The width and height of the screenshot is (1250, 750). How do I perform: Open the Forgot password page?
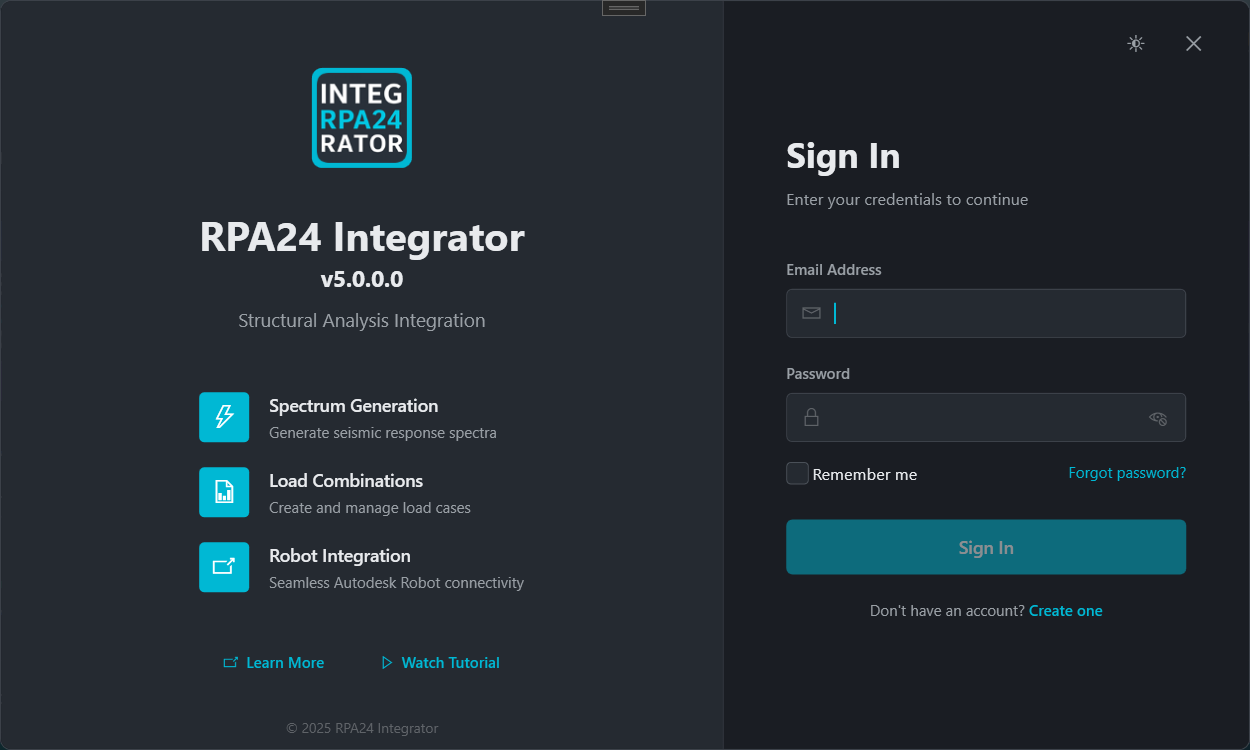[1127, 472]
